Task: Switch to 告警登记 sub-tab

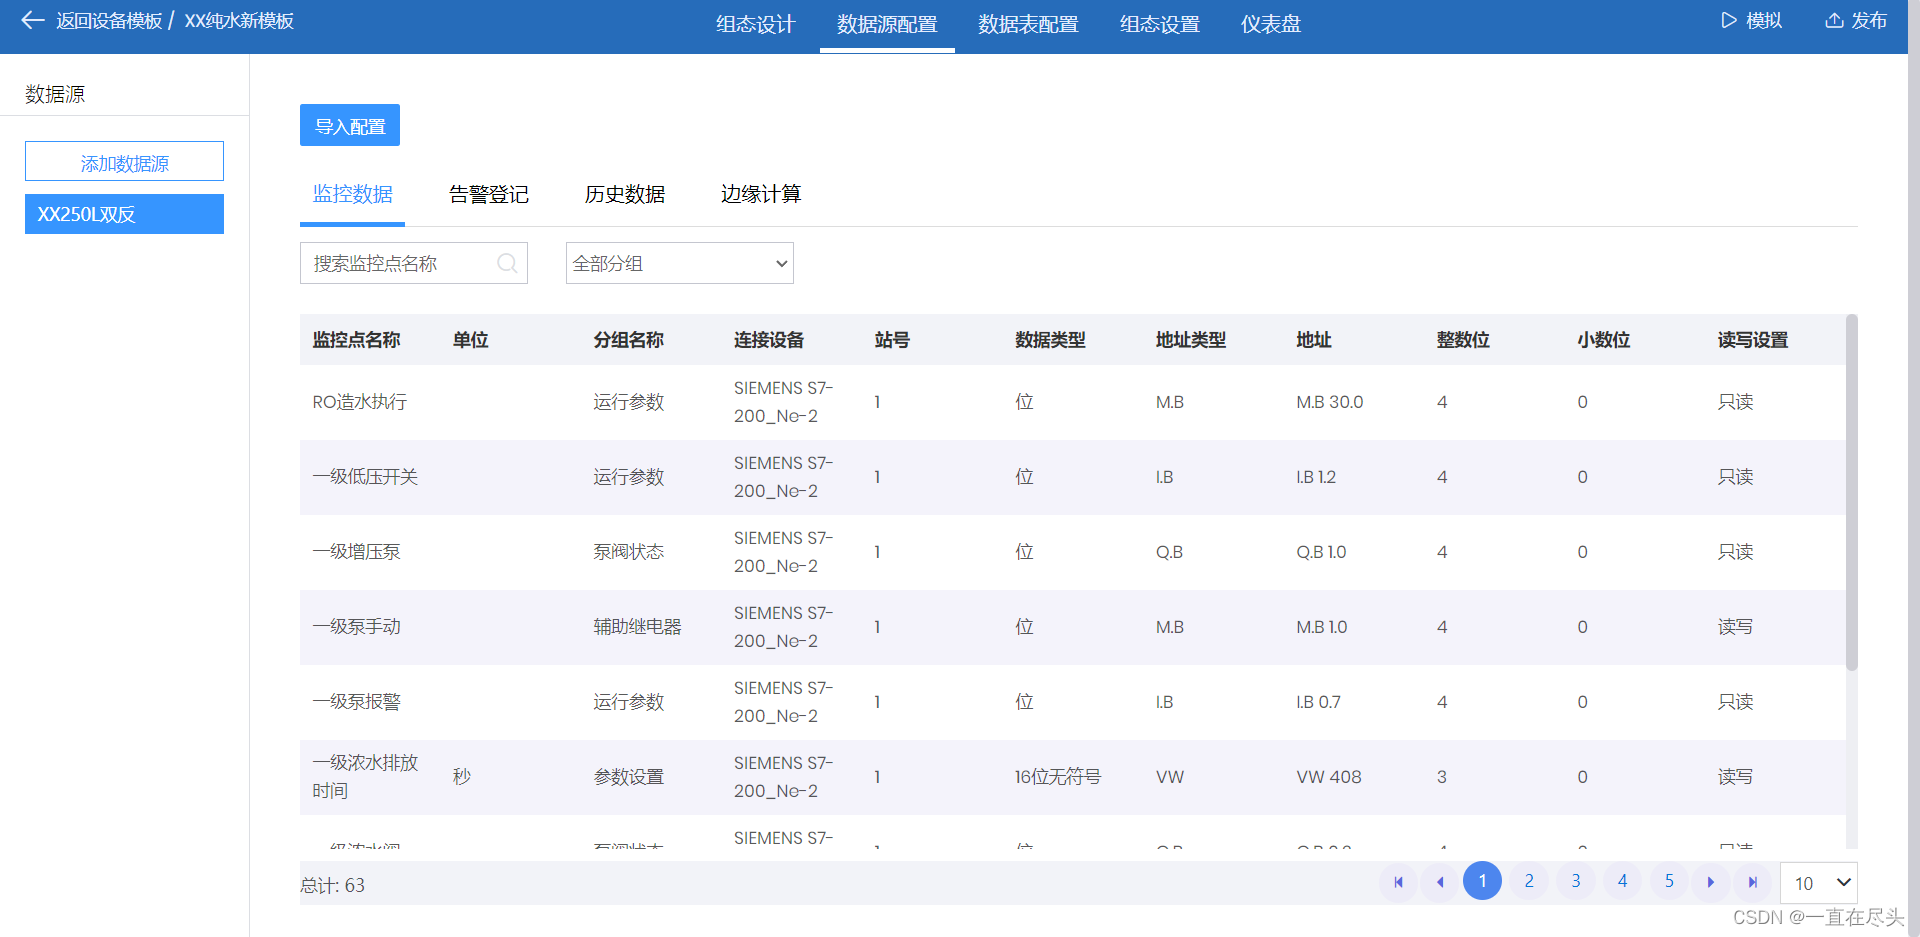Action: click(489, 194)
